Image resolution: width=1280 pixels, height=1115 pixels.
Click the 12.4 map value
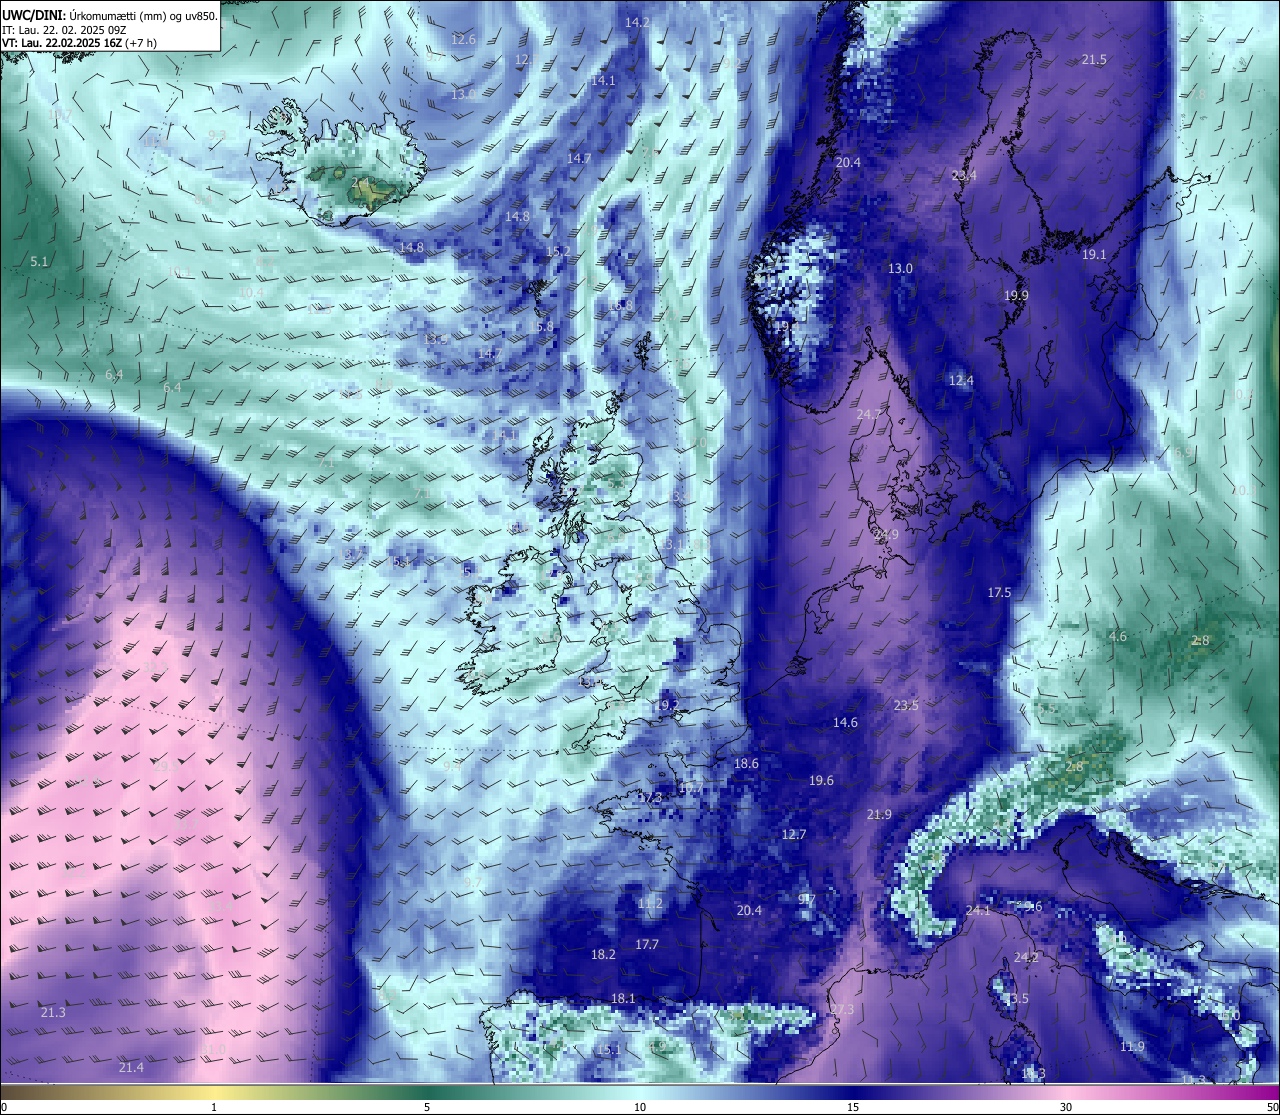(x=961, y=381)
